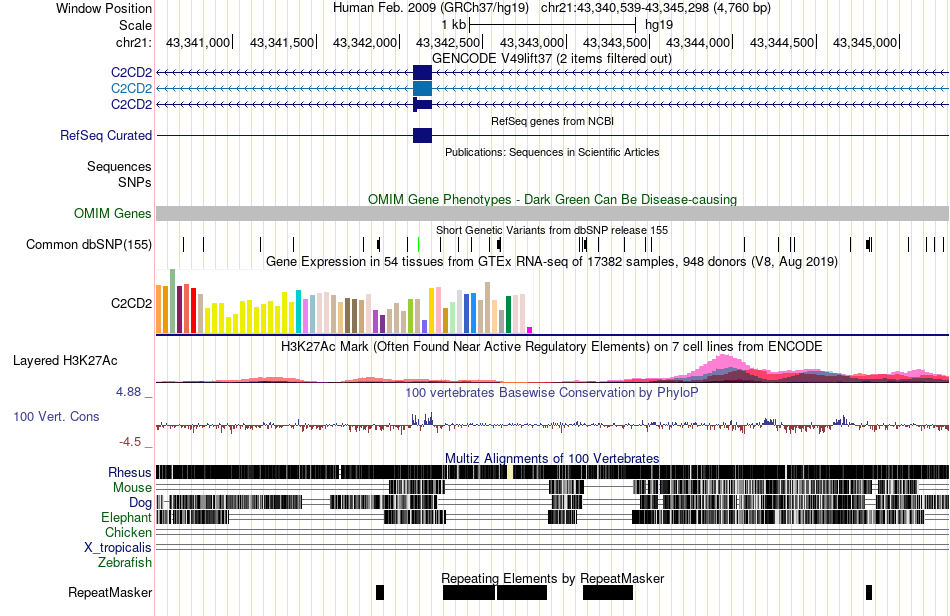Viewport: 950px width, 616px height.
Task: Click the SNPs track label
Action: 135,182
